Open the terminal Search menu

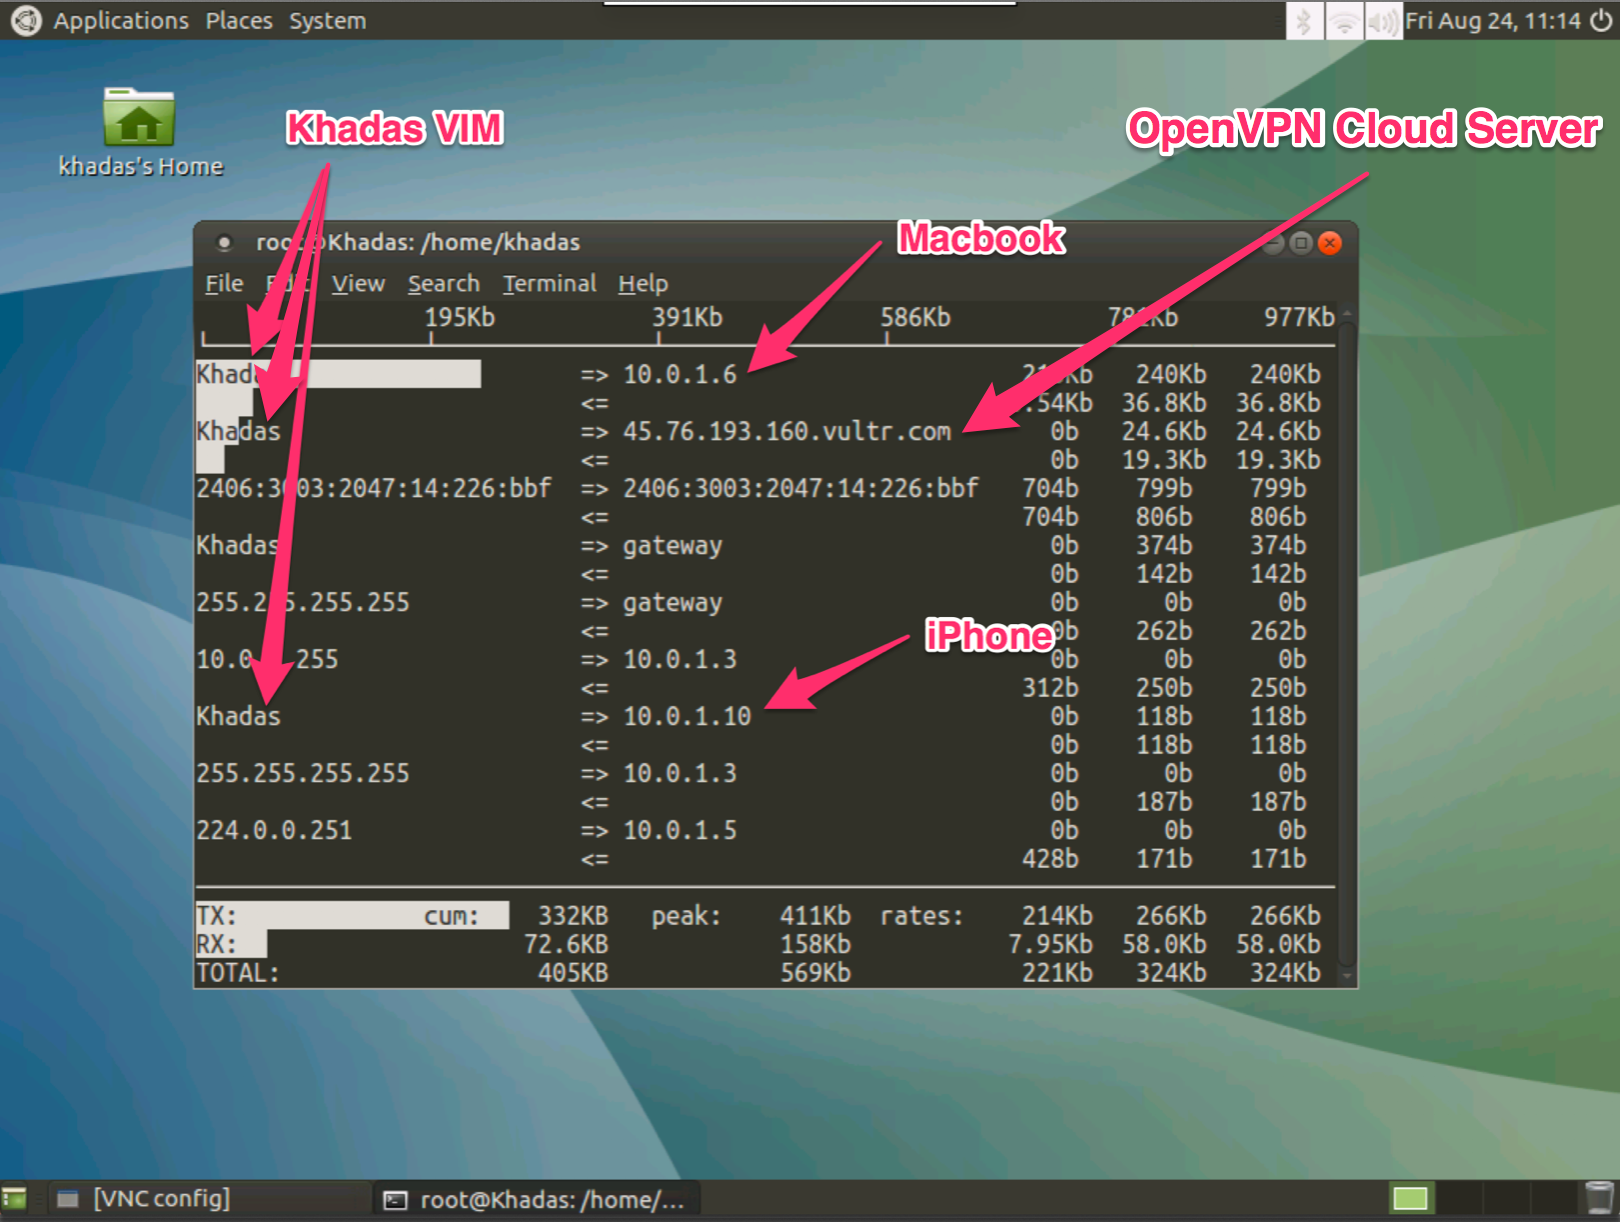pyautogui.click(x=443, y=284)
